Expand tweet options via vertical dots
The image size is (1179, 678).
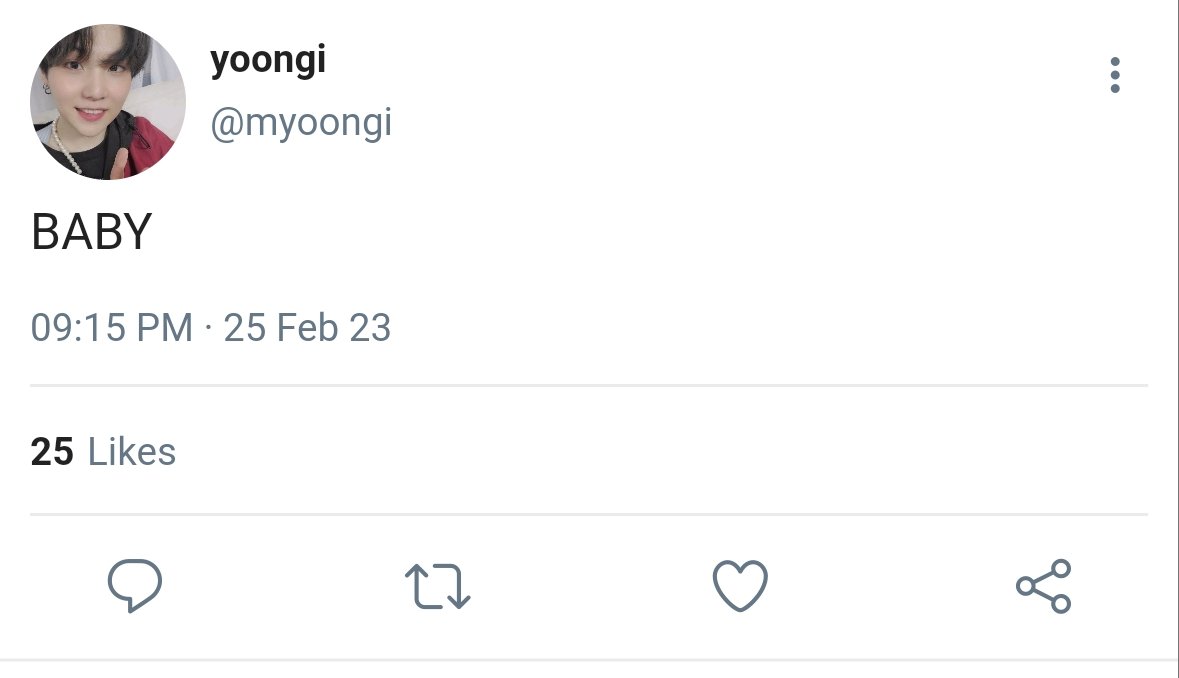click(x=1114, y=75)
